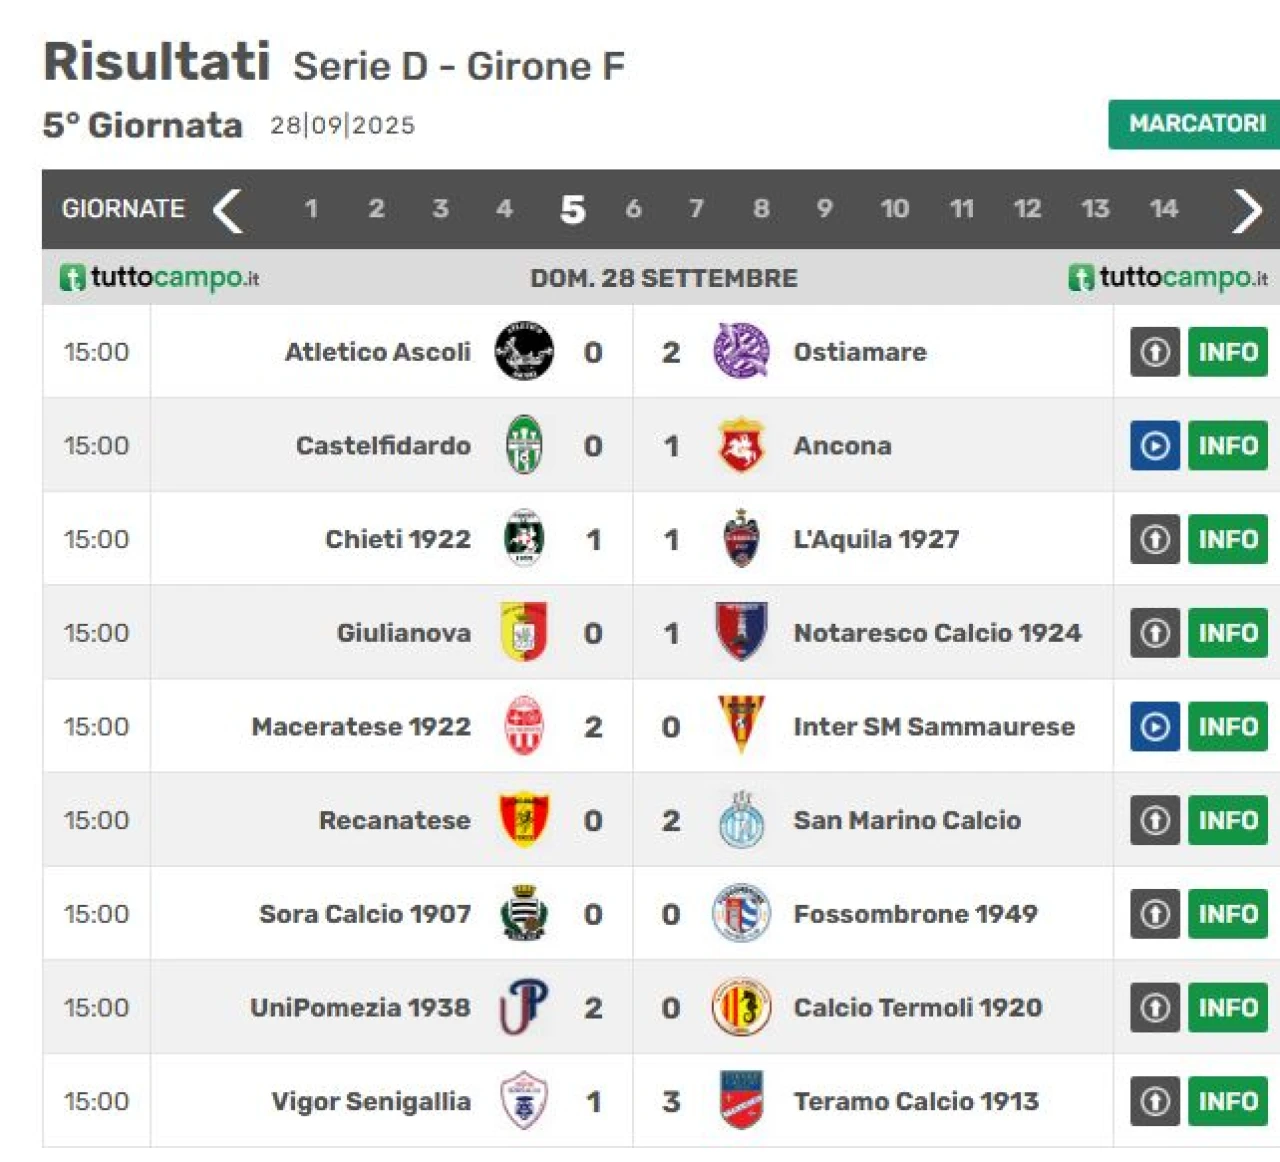
Task: Click the Atletico Ascoli logo
Action: click(524, 352)
